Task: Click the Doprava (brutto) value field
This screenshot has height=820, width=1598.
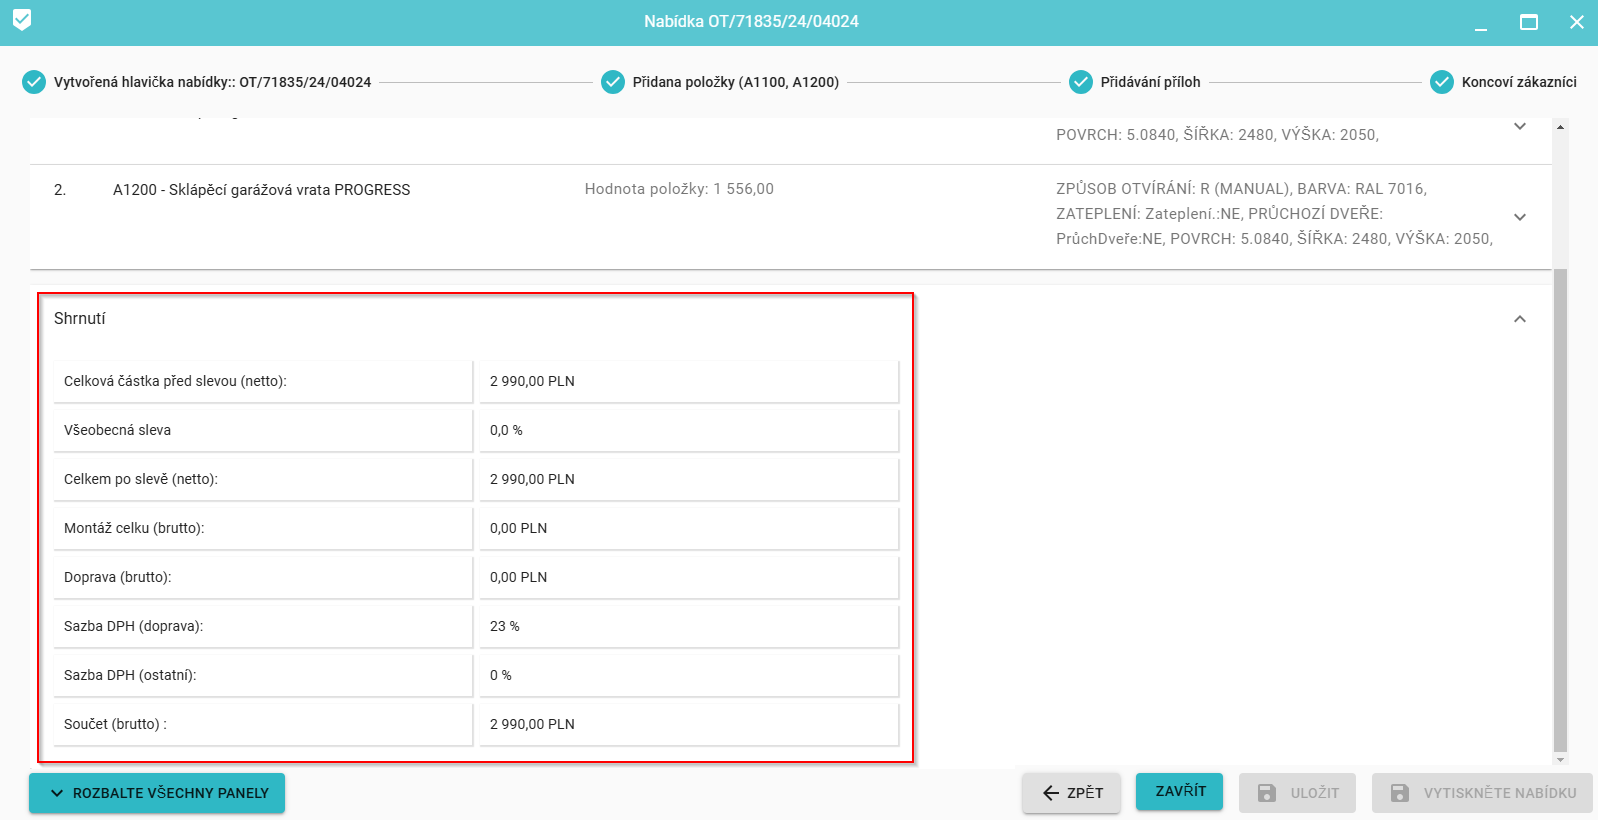Action: [688, 577]
